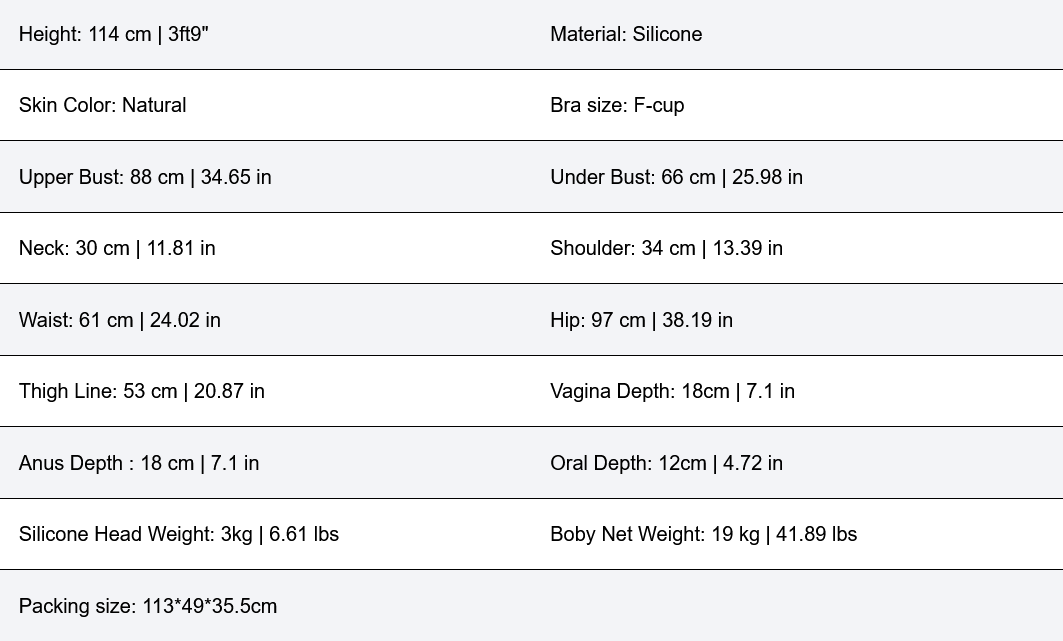The width and height of the screenshot is (1063, 641).
Task: Click the Skin Color: Natural row
Action: point(102,105)
